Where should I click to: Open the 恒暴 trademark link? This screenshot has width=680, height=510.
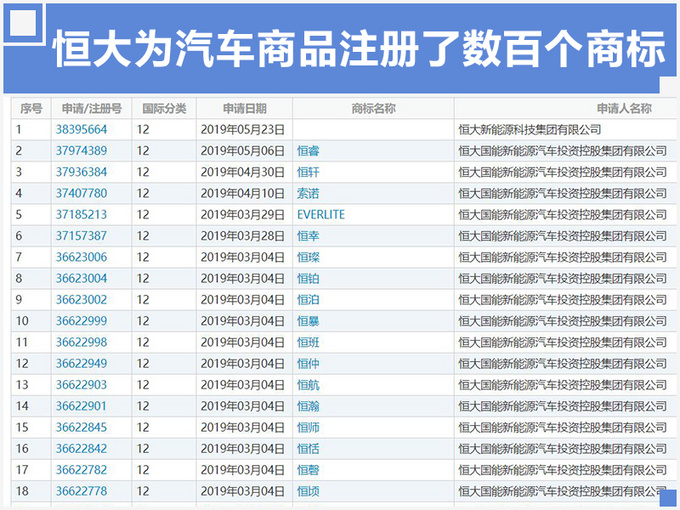pos(308,320)
